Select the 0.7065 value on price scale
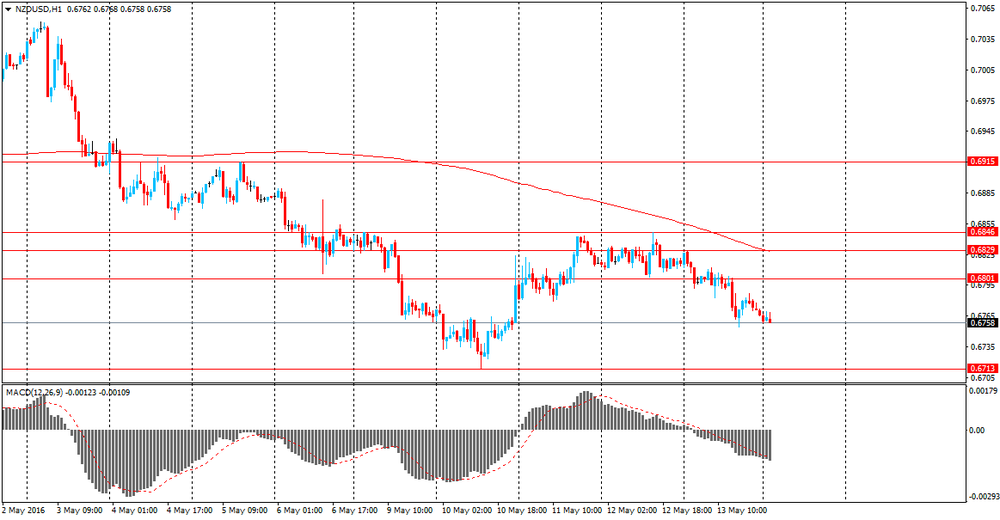Screen dimensions: 1000x520 click(x=983, y=8)
